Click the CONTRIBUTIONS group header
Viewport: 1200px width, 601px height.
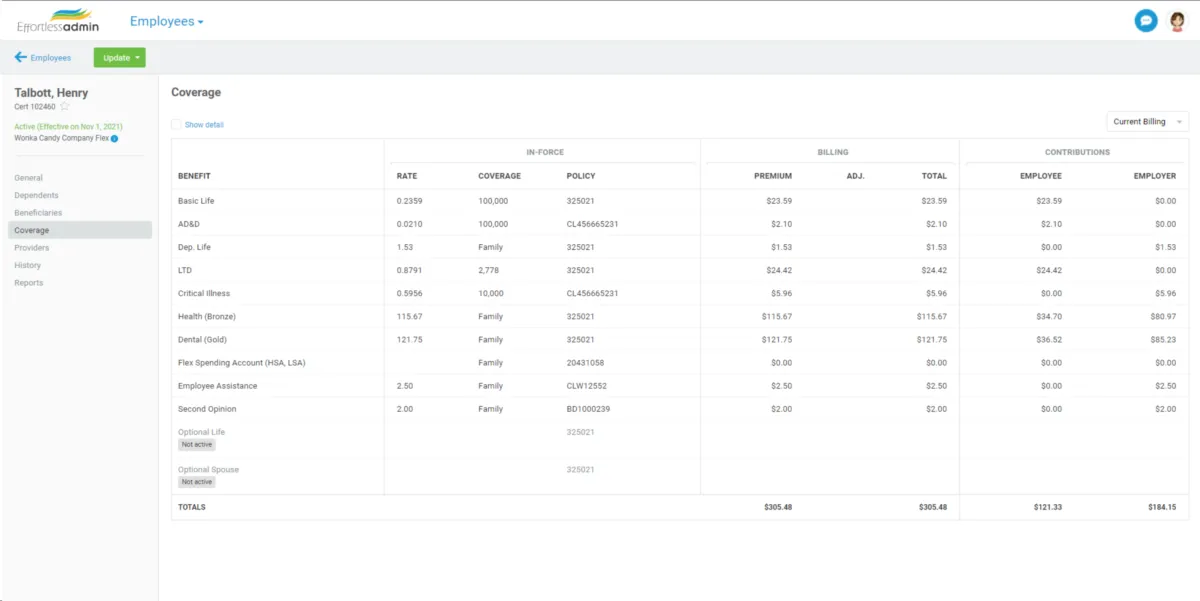coord(1077,152)
